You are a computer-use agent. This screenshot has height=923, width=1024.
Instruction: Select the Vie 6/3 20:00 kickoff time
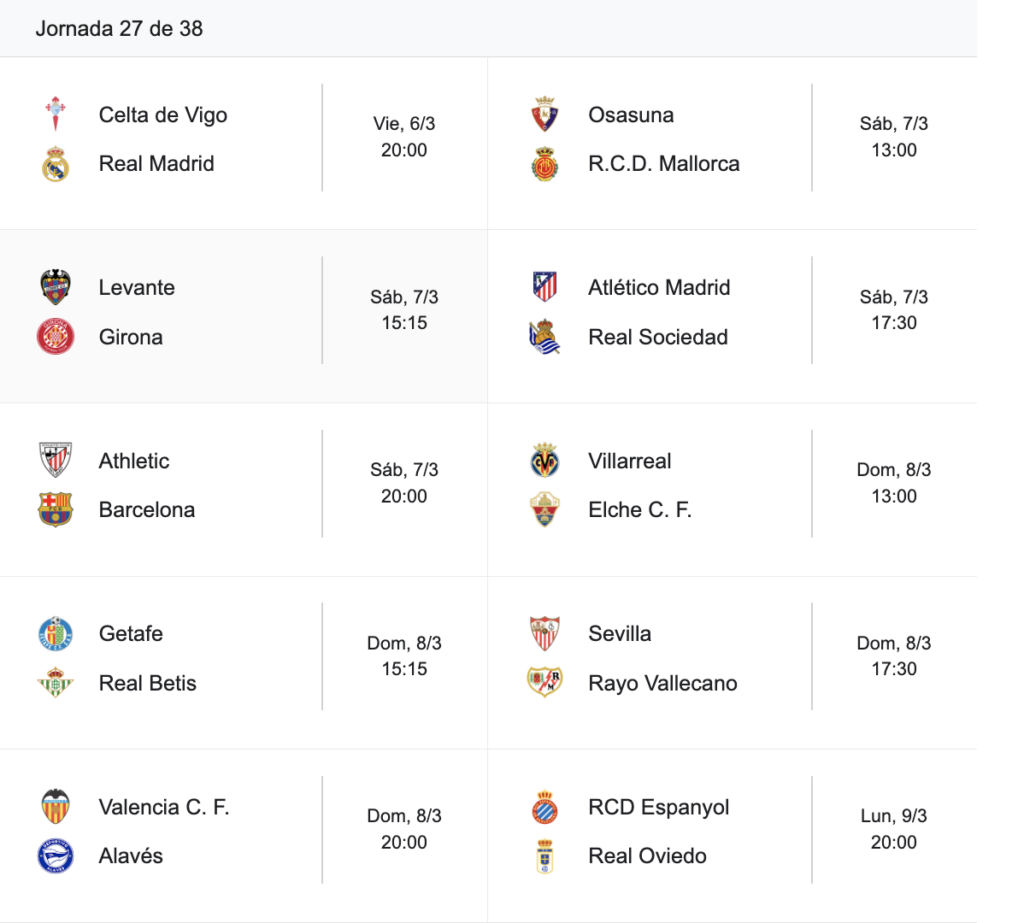(x=404, y=137)
